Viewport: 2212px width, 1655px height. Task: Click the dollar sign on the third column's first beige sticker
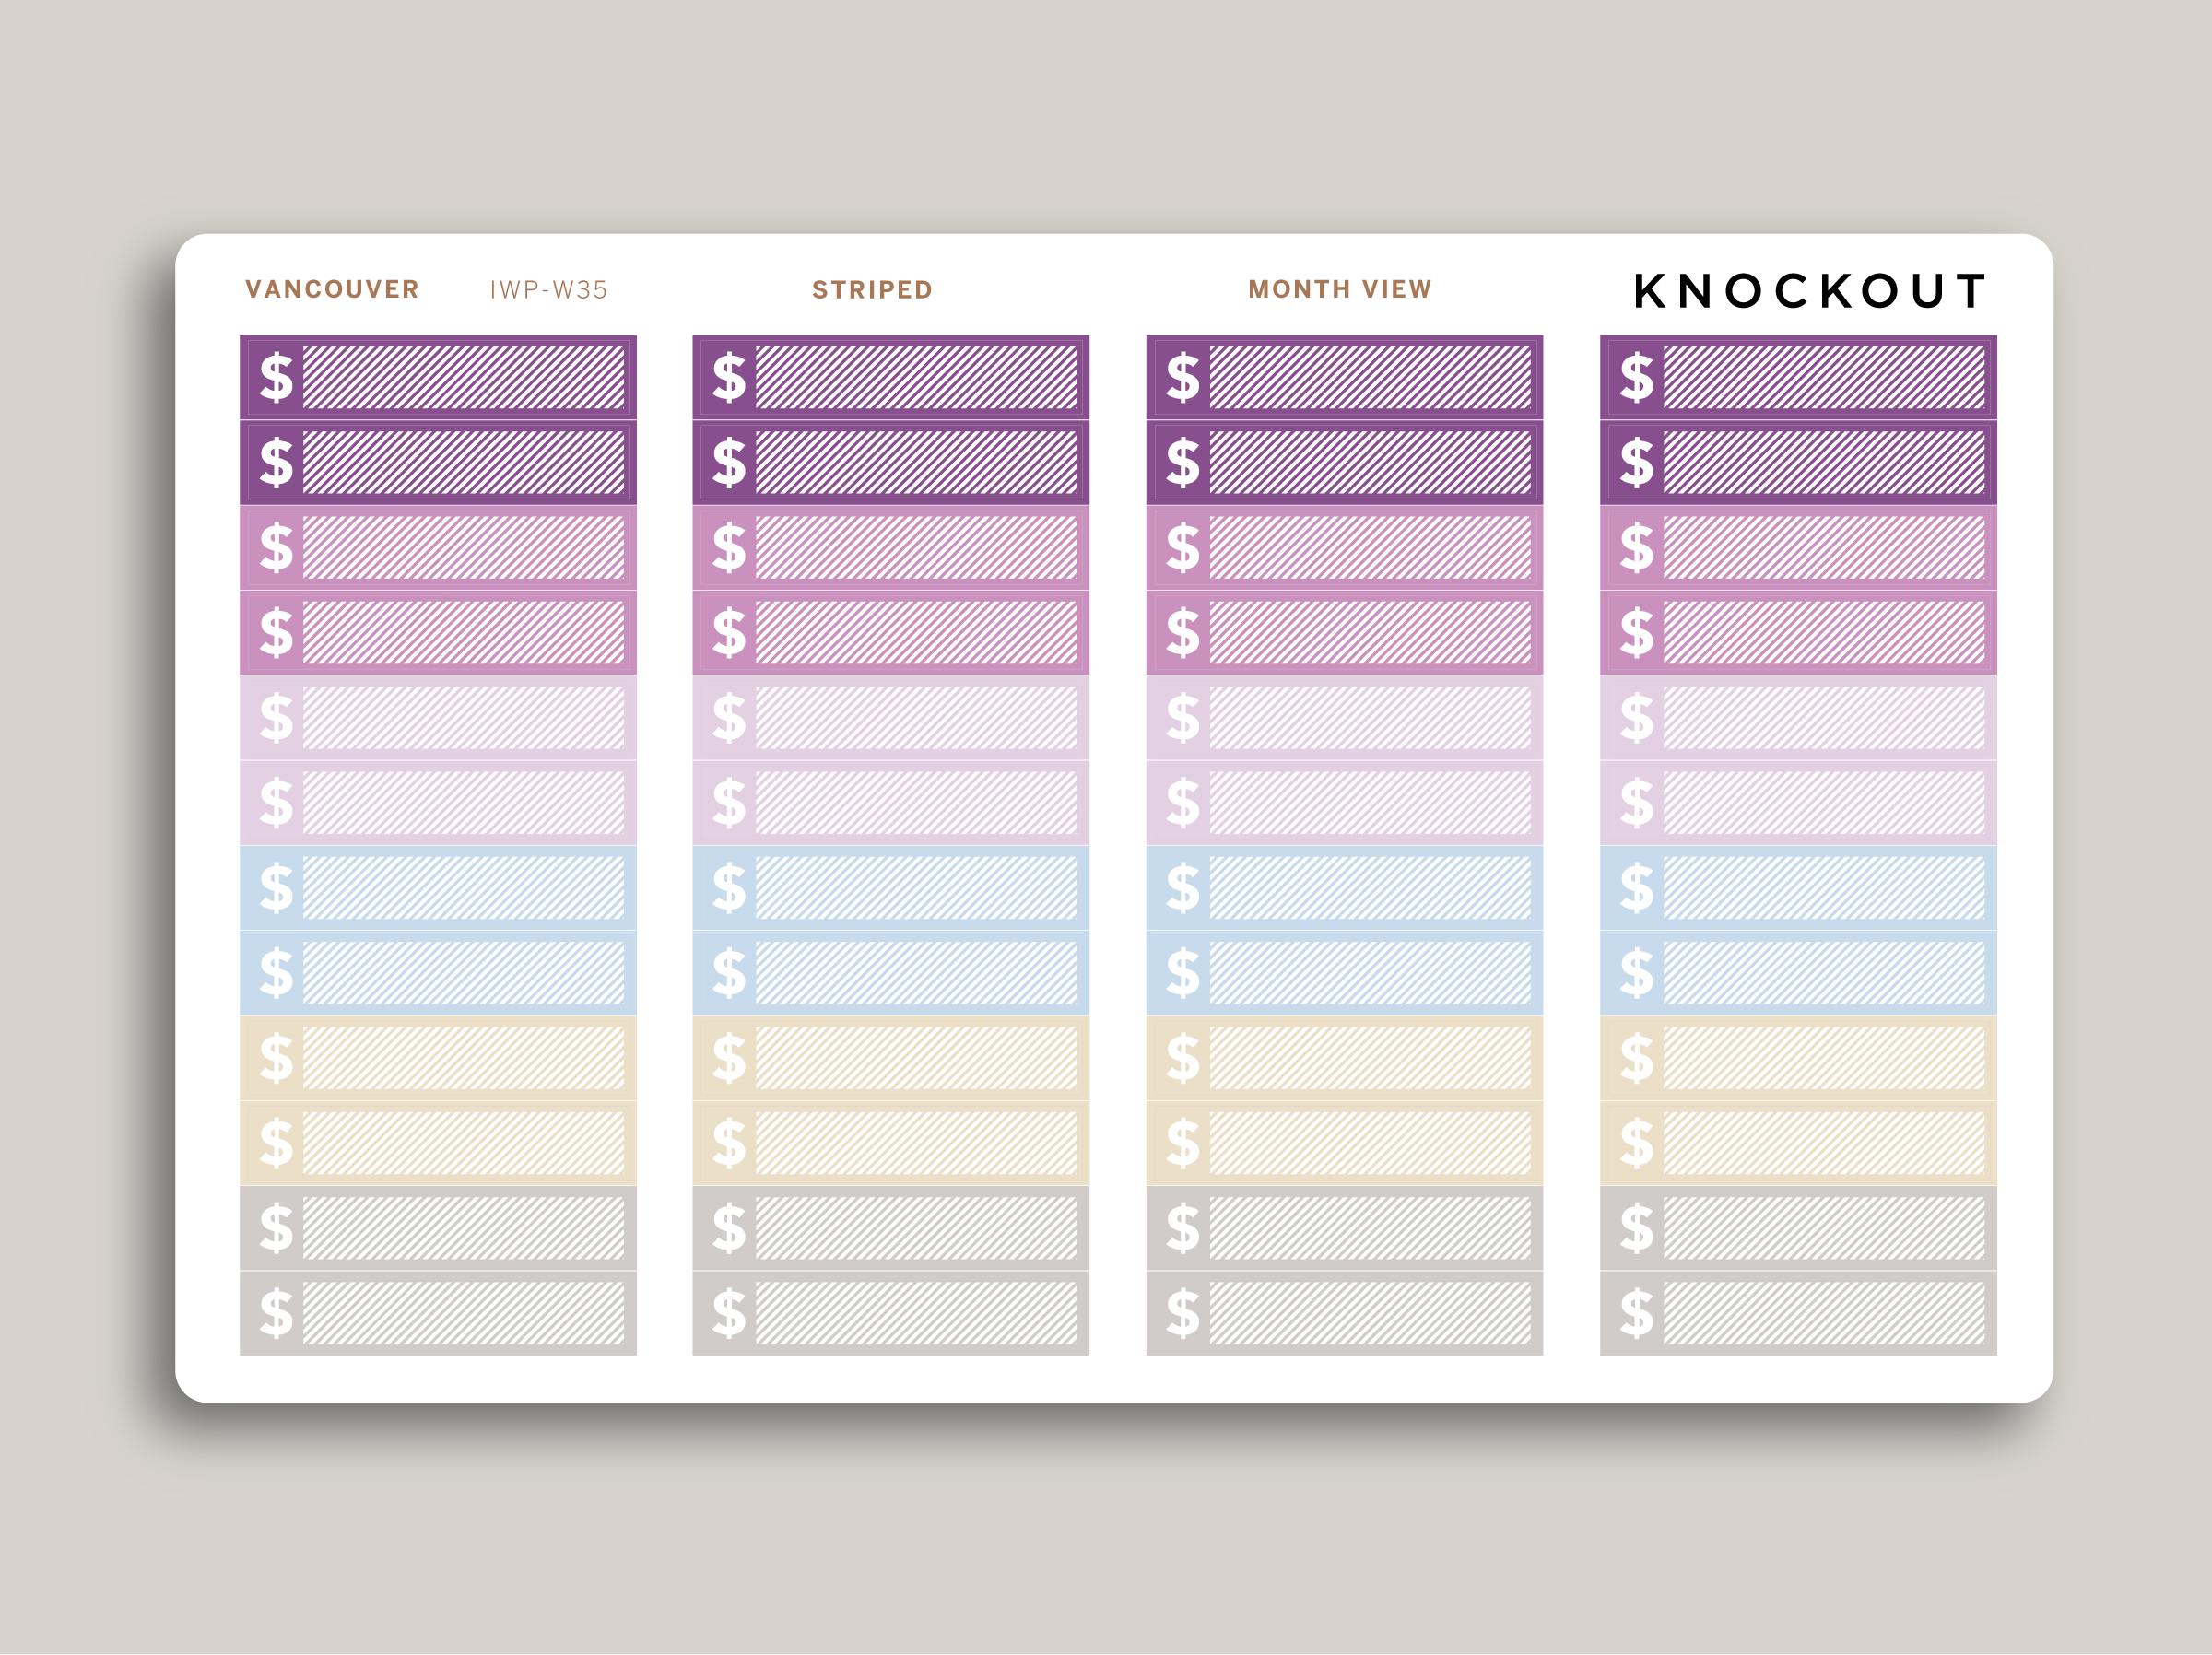(1183, 1058)
